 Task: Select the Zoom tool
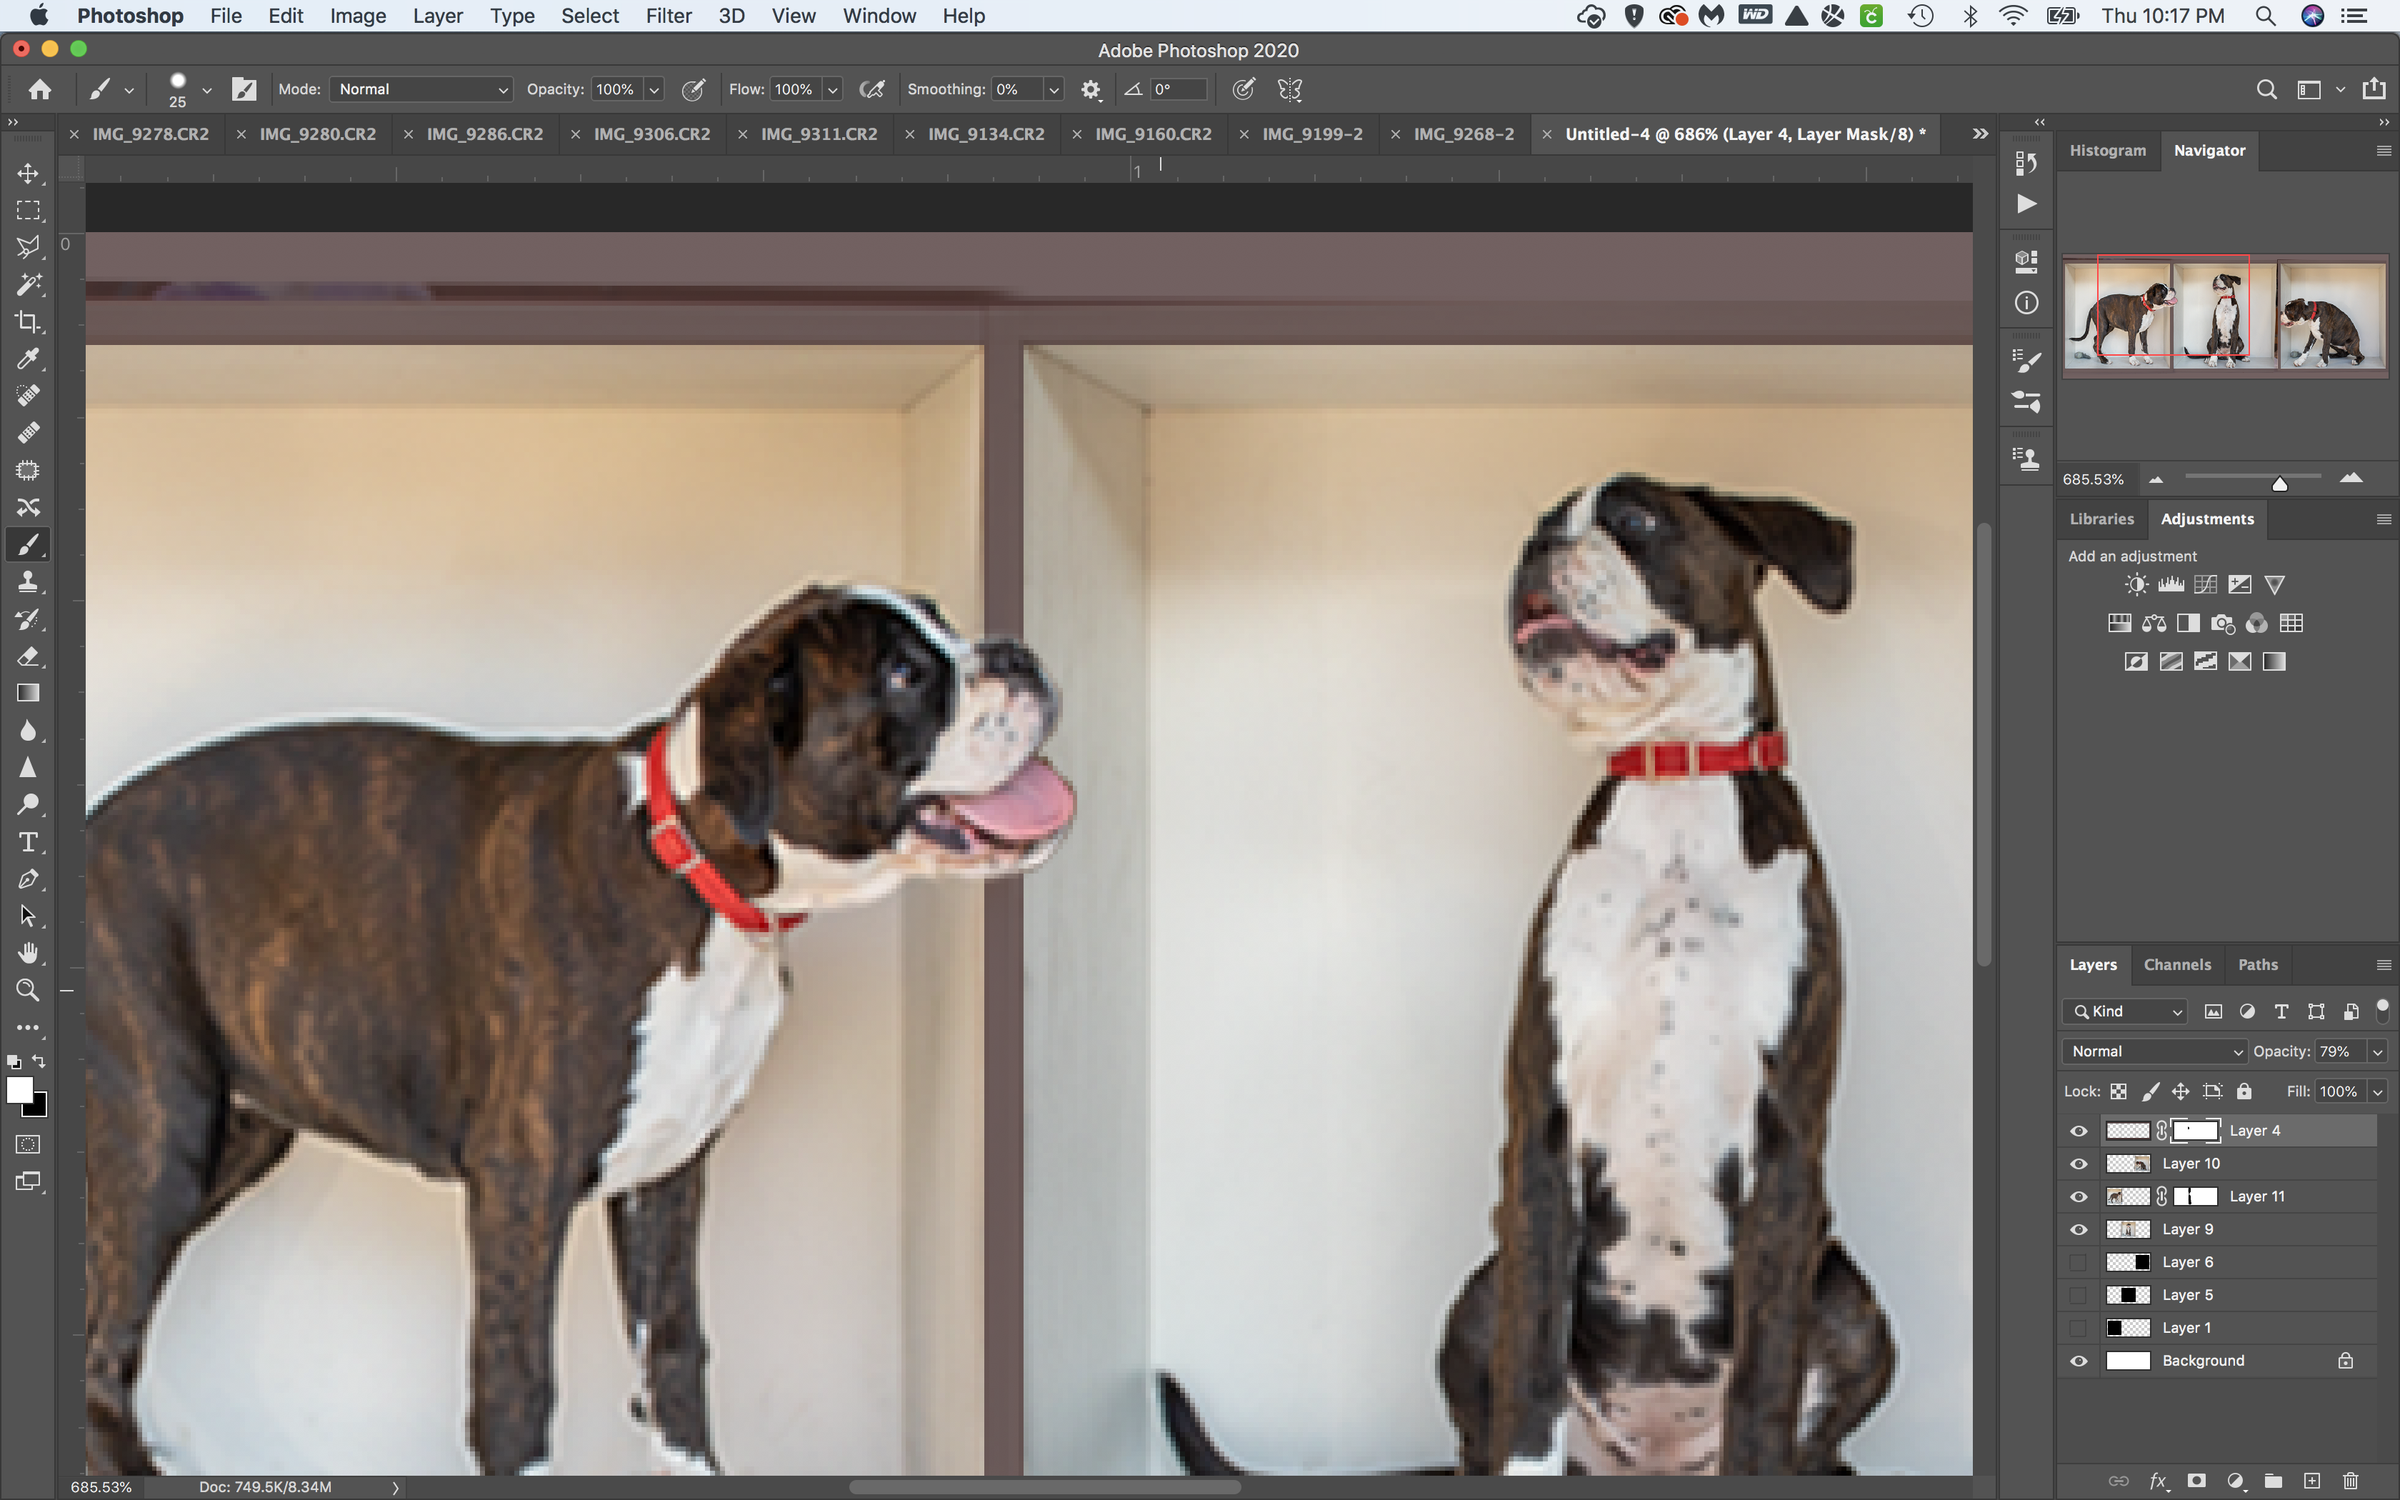click(x=28, y=990)
